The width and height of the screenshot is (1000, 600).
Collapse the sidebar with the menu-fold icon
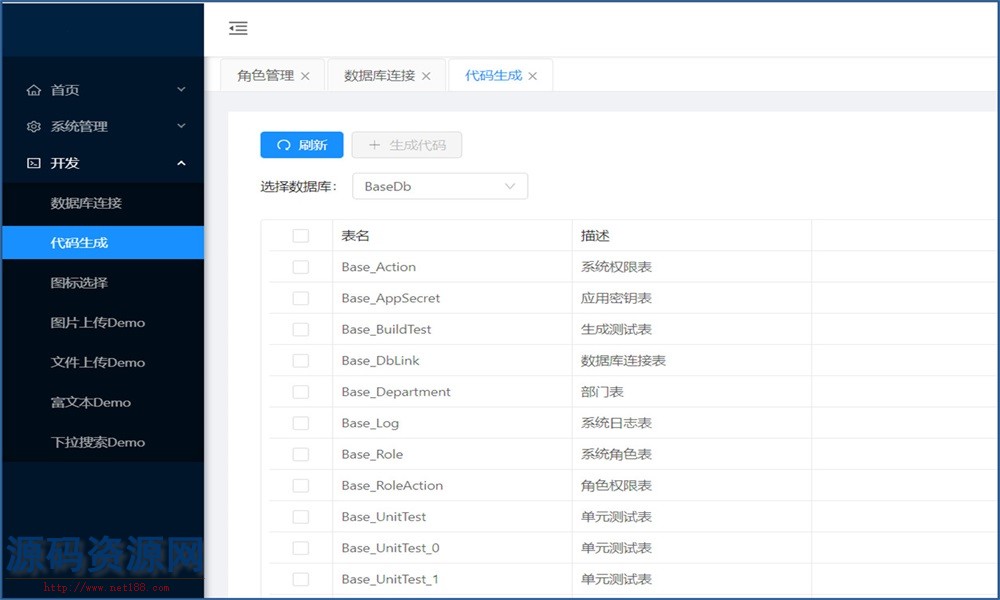[x=238, y=29]
